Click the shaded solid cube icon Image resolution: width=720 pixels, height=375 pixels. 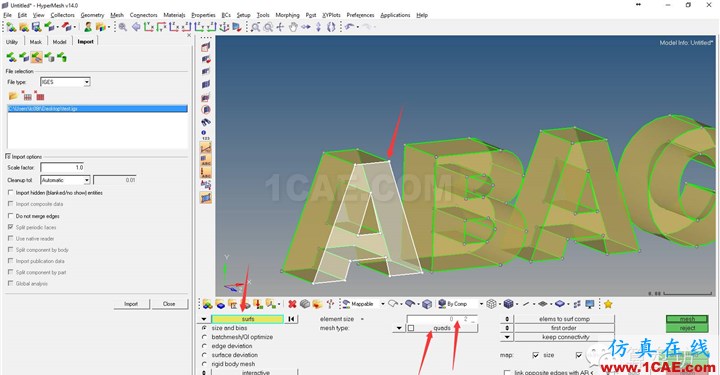[508, 304]
